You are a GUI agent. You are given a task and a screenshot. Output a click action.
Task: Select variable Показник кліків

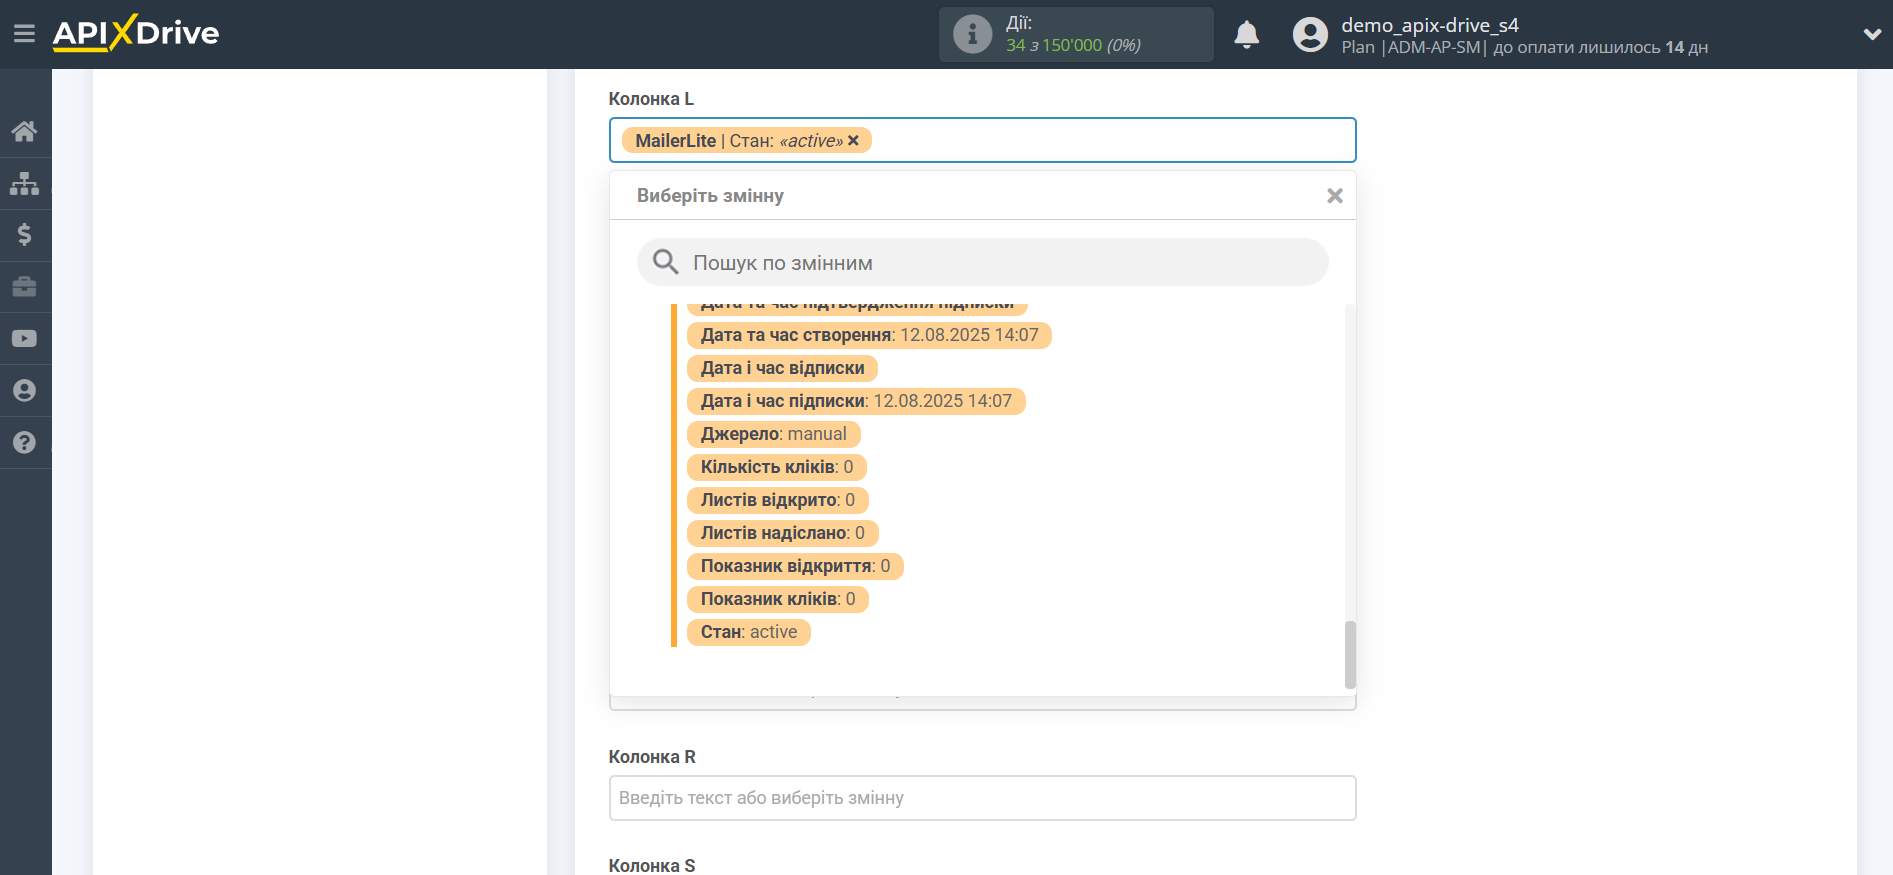778,599
